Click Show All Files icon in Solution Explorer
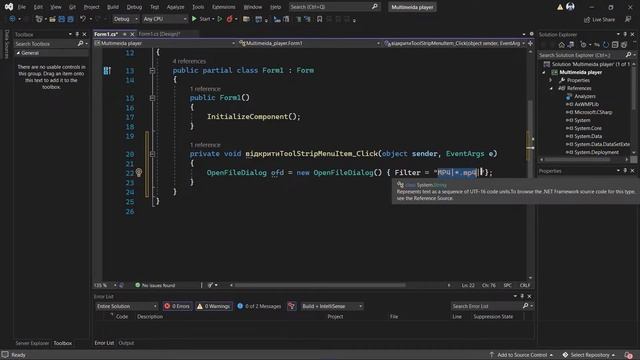Screen dimensions: 640x360 point(624,45)
